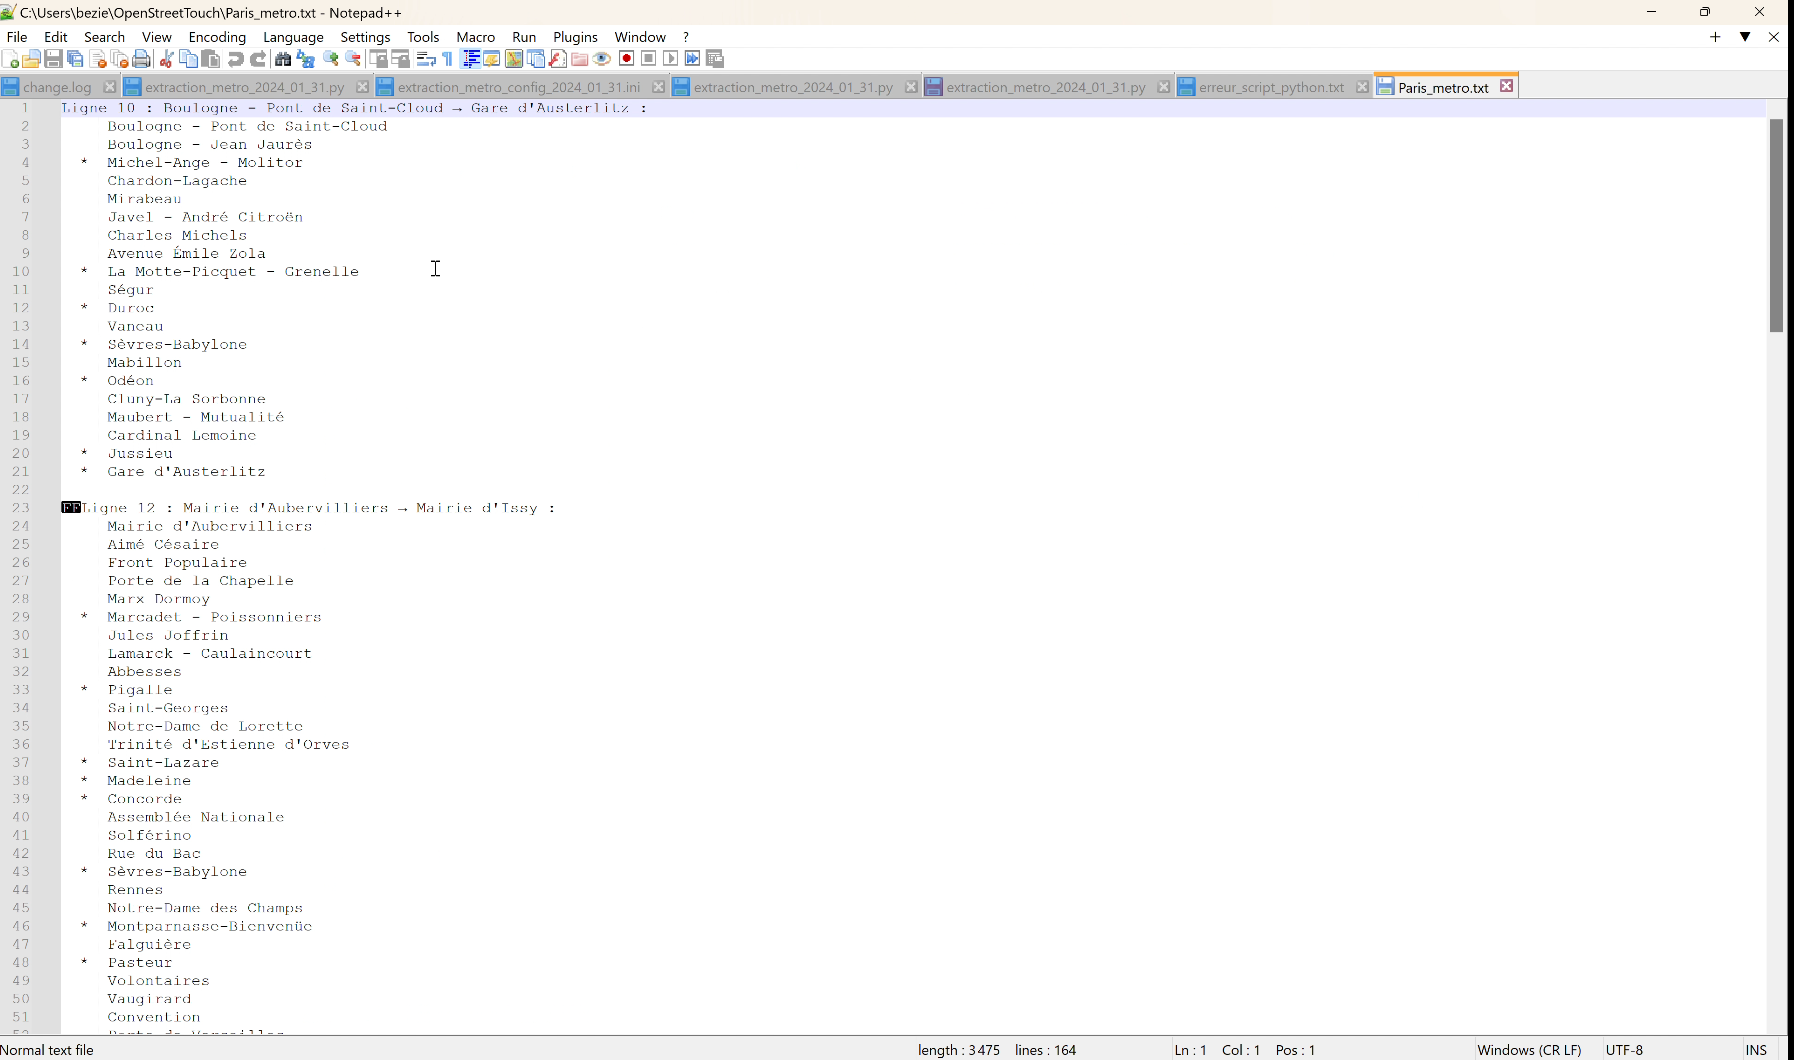The image size is (1794, 1060).
Task: Click the Close All documents icon
Action: point(119,59)
